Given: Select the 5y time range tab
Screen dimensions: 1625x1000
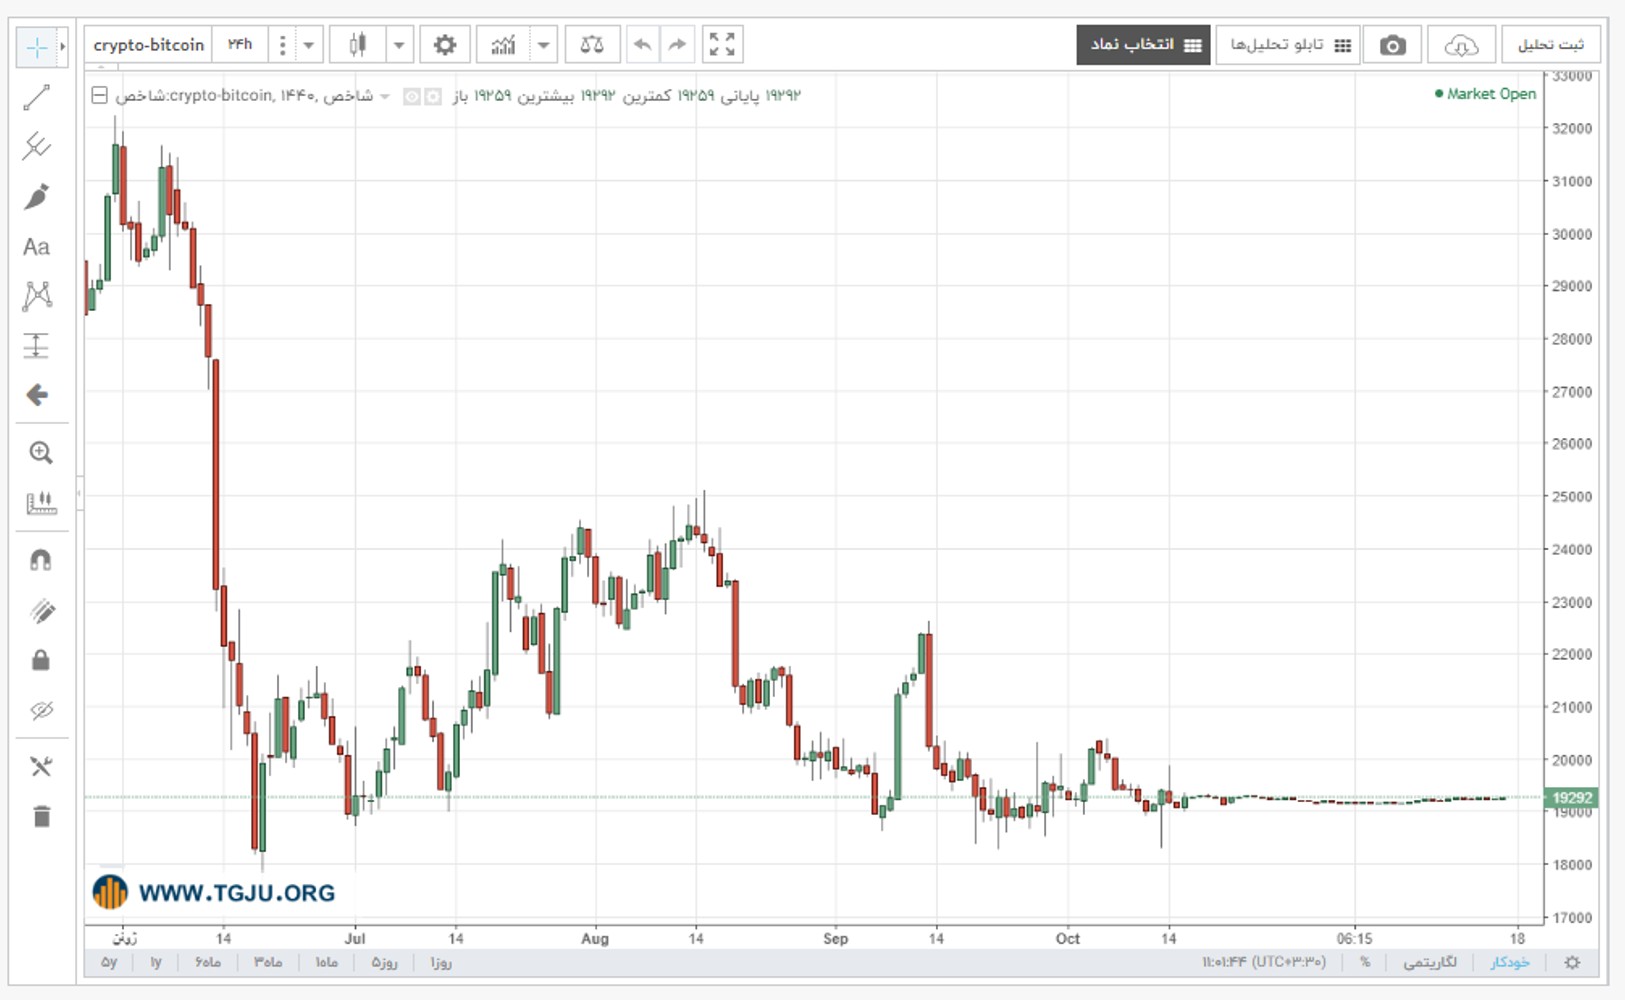Looking at the screenshot, I should (x=109, y=962).
